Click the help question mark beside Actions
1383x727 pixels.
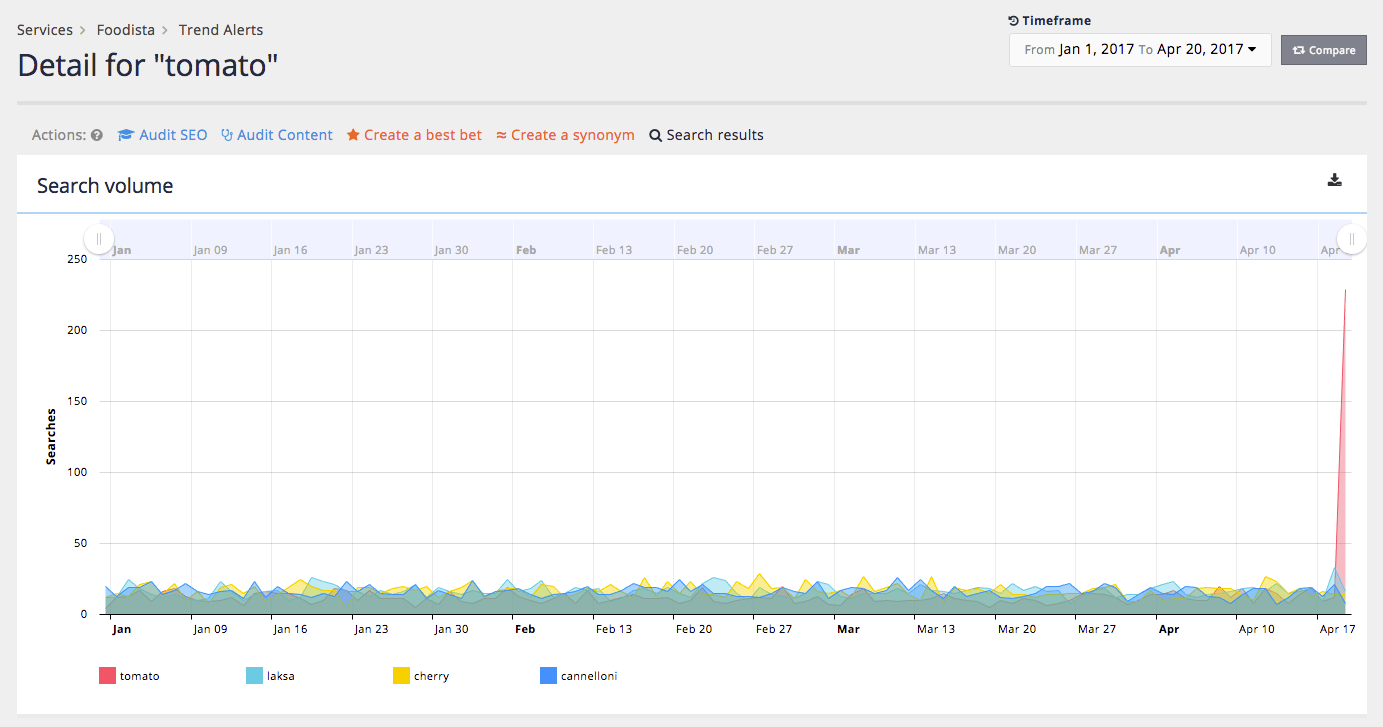click(x=97, y=135)
